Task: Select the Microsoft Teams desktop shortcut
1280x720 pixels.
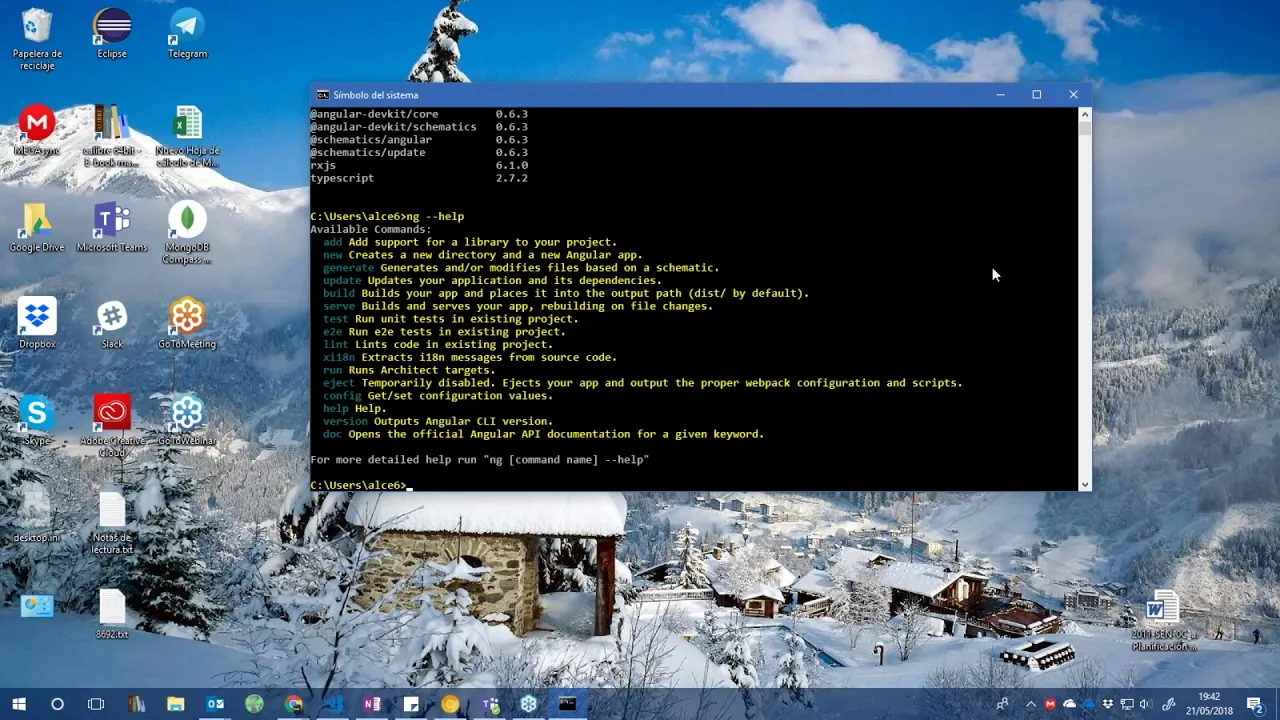Action: (112, 227)
